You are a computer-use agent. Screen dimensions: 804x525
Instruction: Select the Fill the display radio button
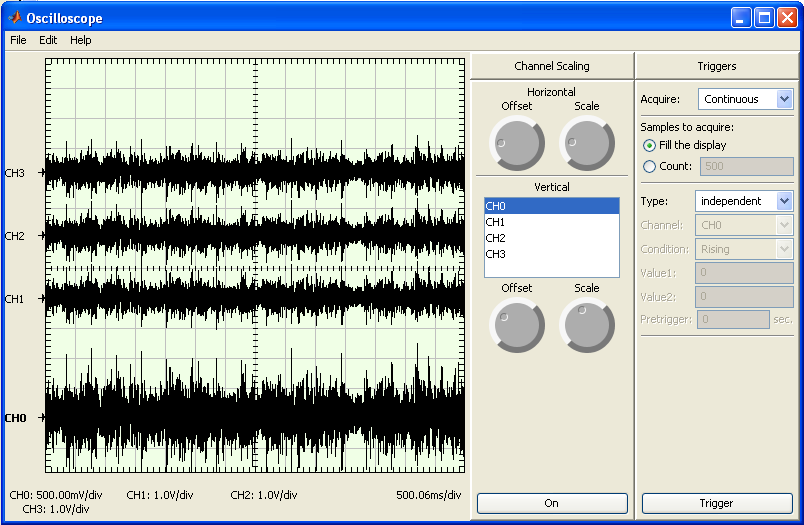(649, 146)
